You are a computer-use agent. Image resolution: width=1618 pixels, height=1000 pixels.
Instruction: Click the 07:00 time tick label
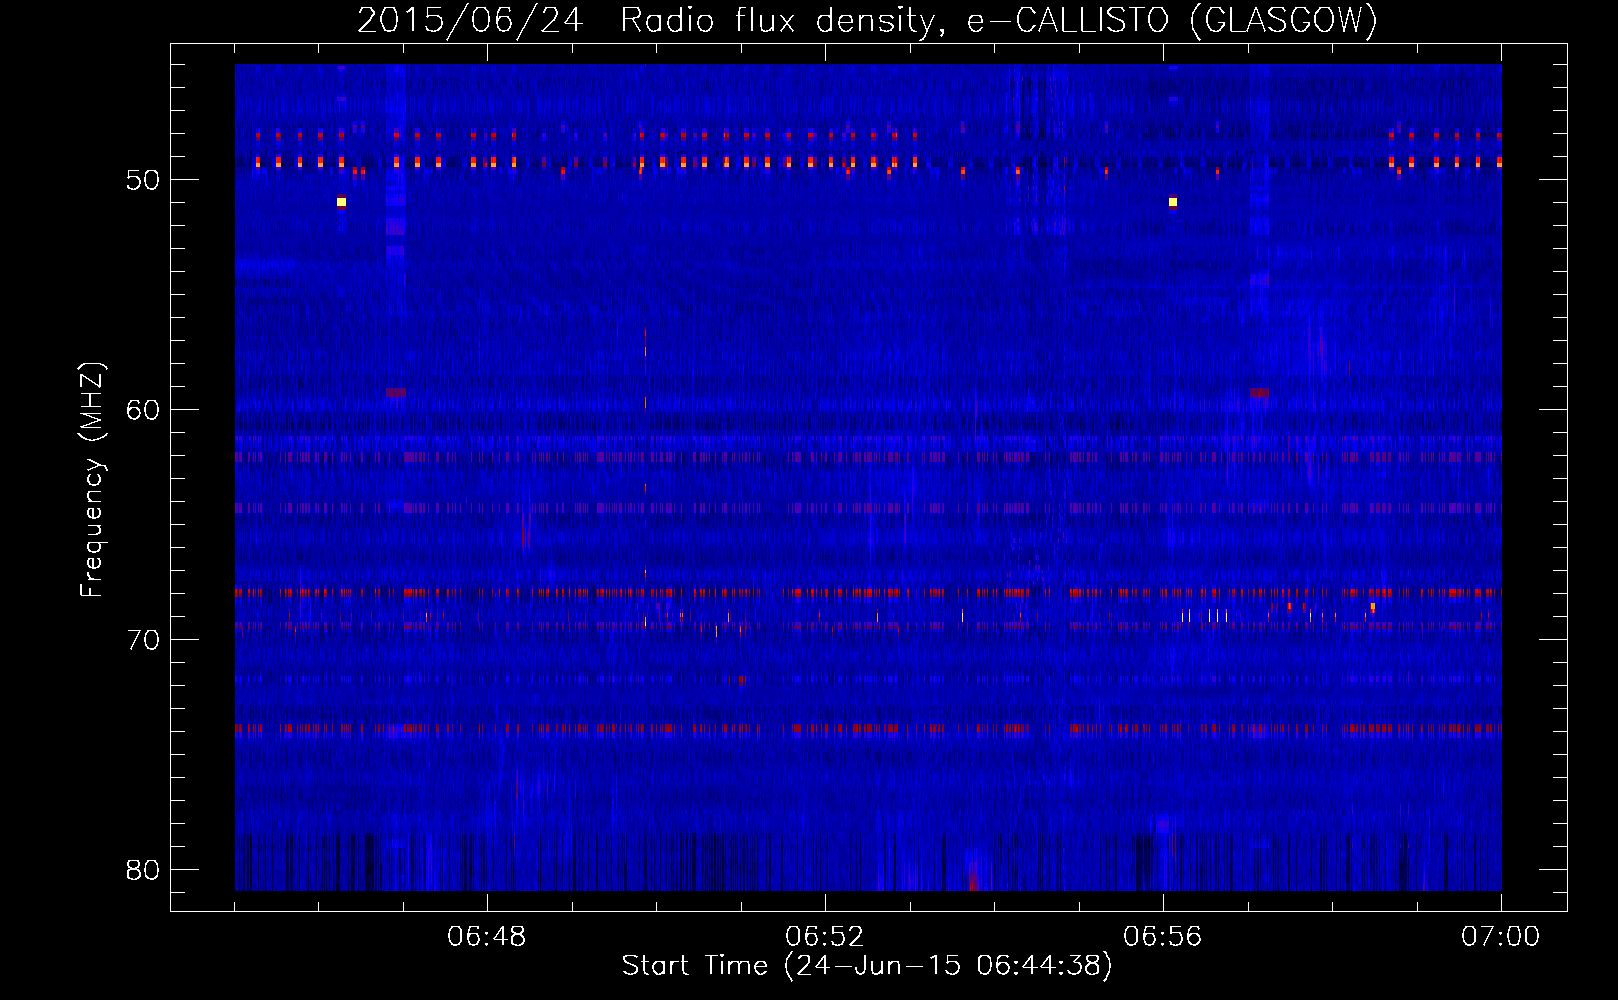click(x=1501, y=937)
